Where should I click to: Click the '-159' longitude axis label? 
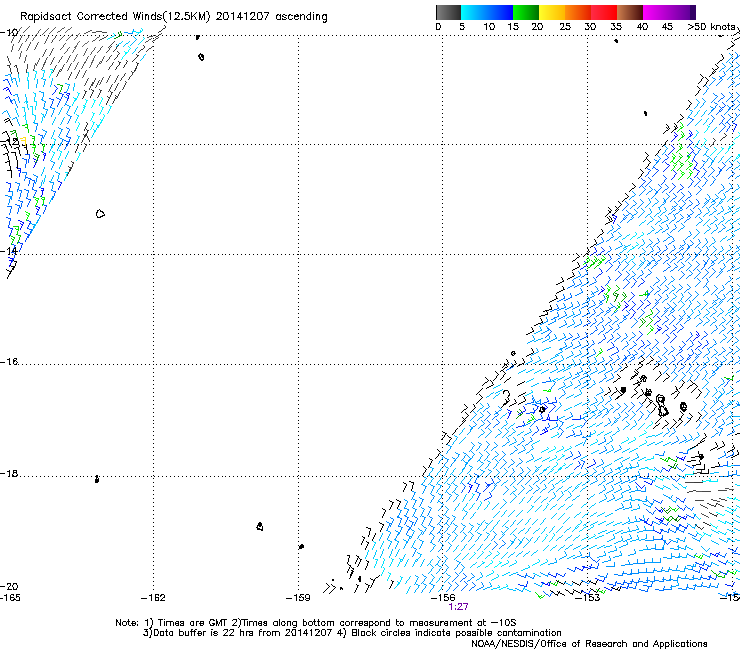point(298,598)
